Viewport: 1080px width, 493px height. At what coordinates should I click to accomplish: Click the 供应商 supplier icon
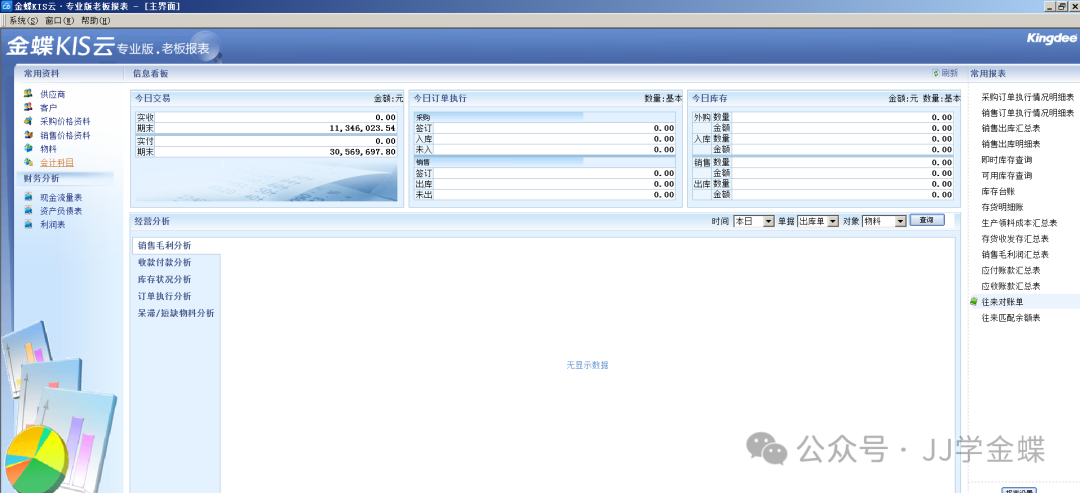[28, 93]
